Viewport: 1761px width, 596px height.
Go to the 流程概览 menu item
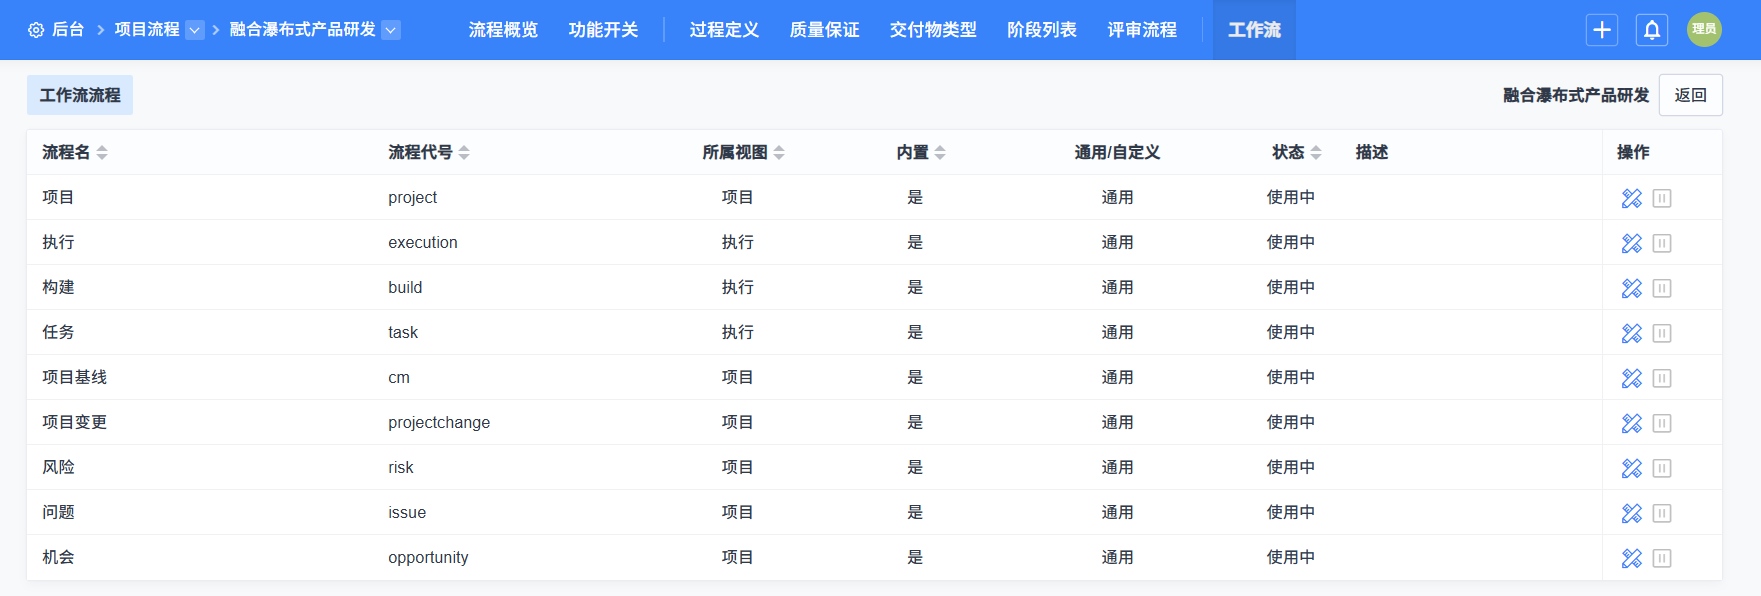pyautogui.click(x=503, y=30)
